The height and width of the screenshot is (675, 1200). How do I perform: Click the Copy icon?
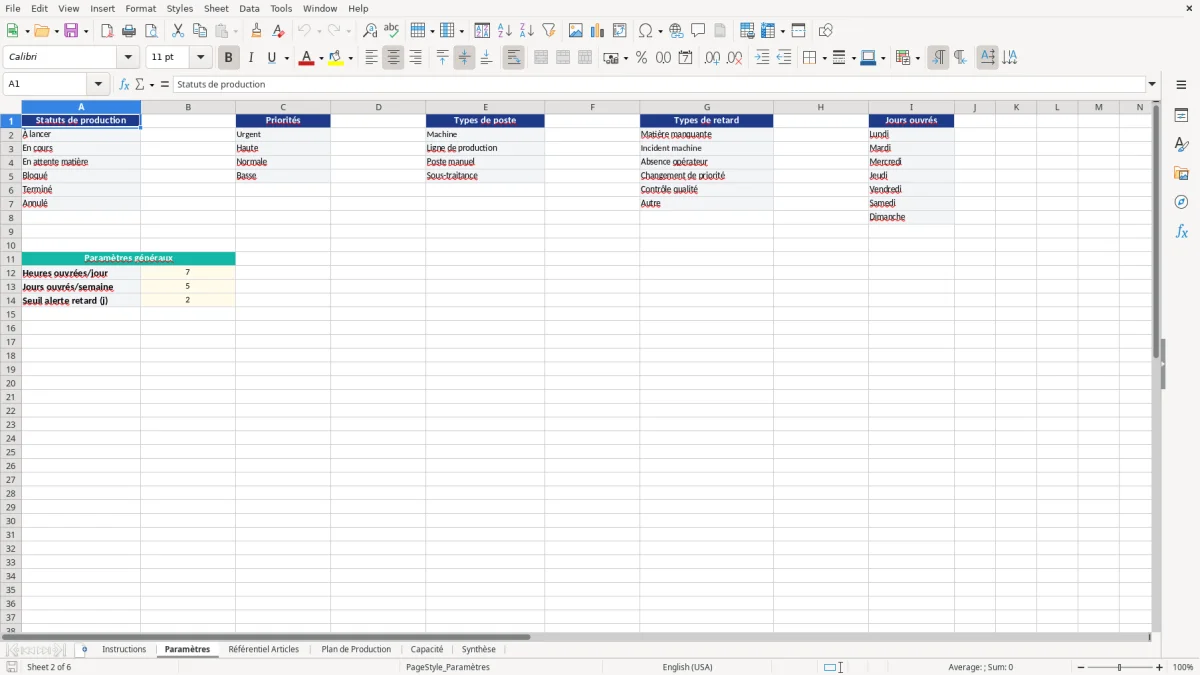[x=200, y=31]
